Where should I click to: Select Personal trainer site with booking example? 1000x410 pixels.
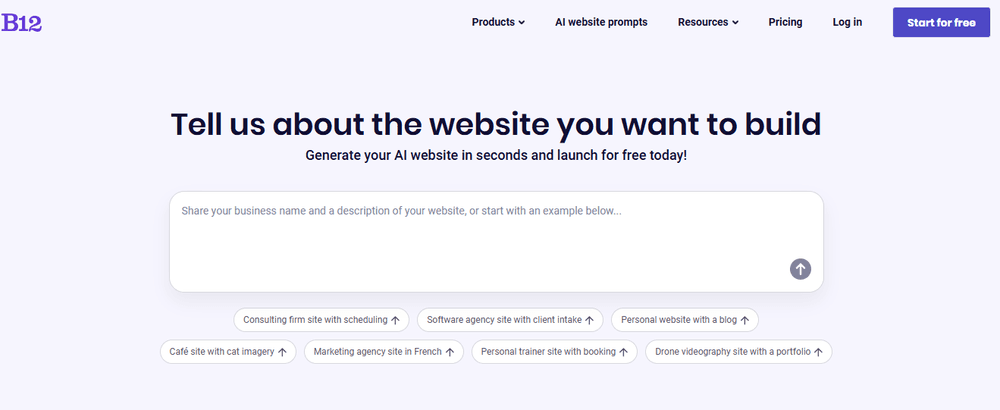548,352
